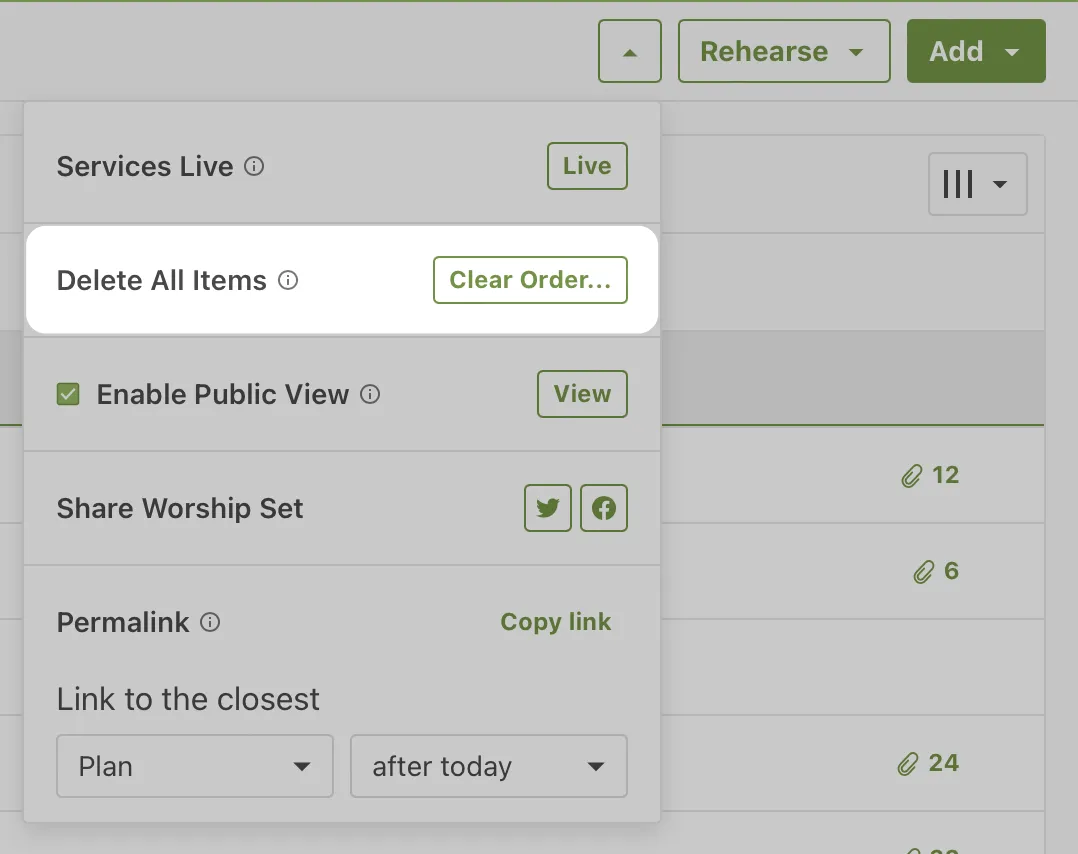Open the 'after today' dropdown
This screenshot has width=1078, height=854.
pyautogui.click(x=488, y=766)
